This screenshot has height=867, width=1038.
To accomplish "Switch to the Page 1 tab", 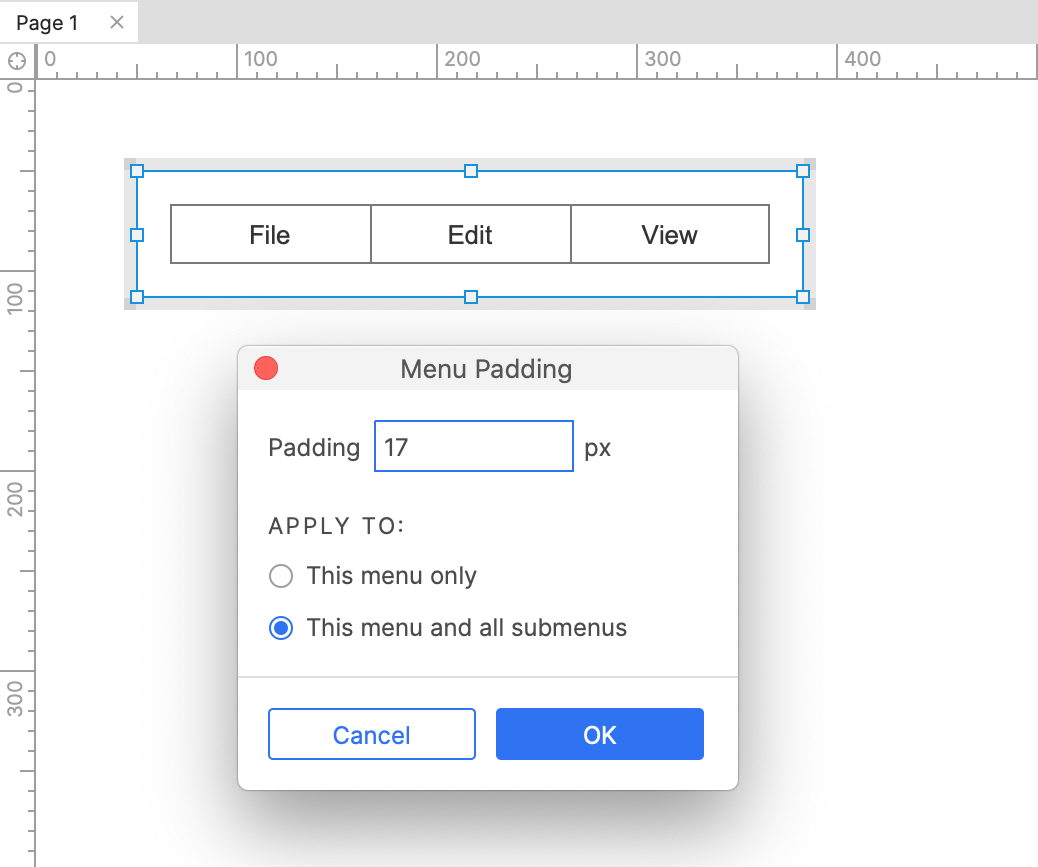I will pos(47,23).
